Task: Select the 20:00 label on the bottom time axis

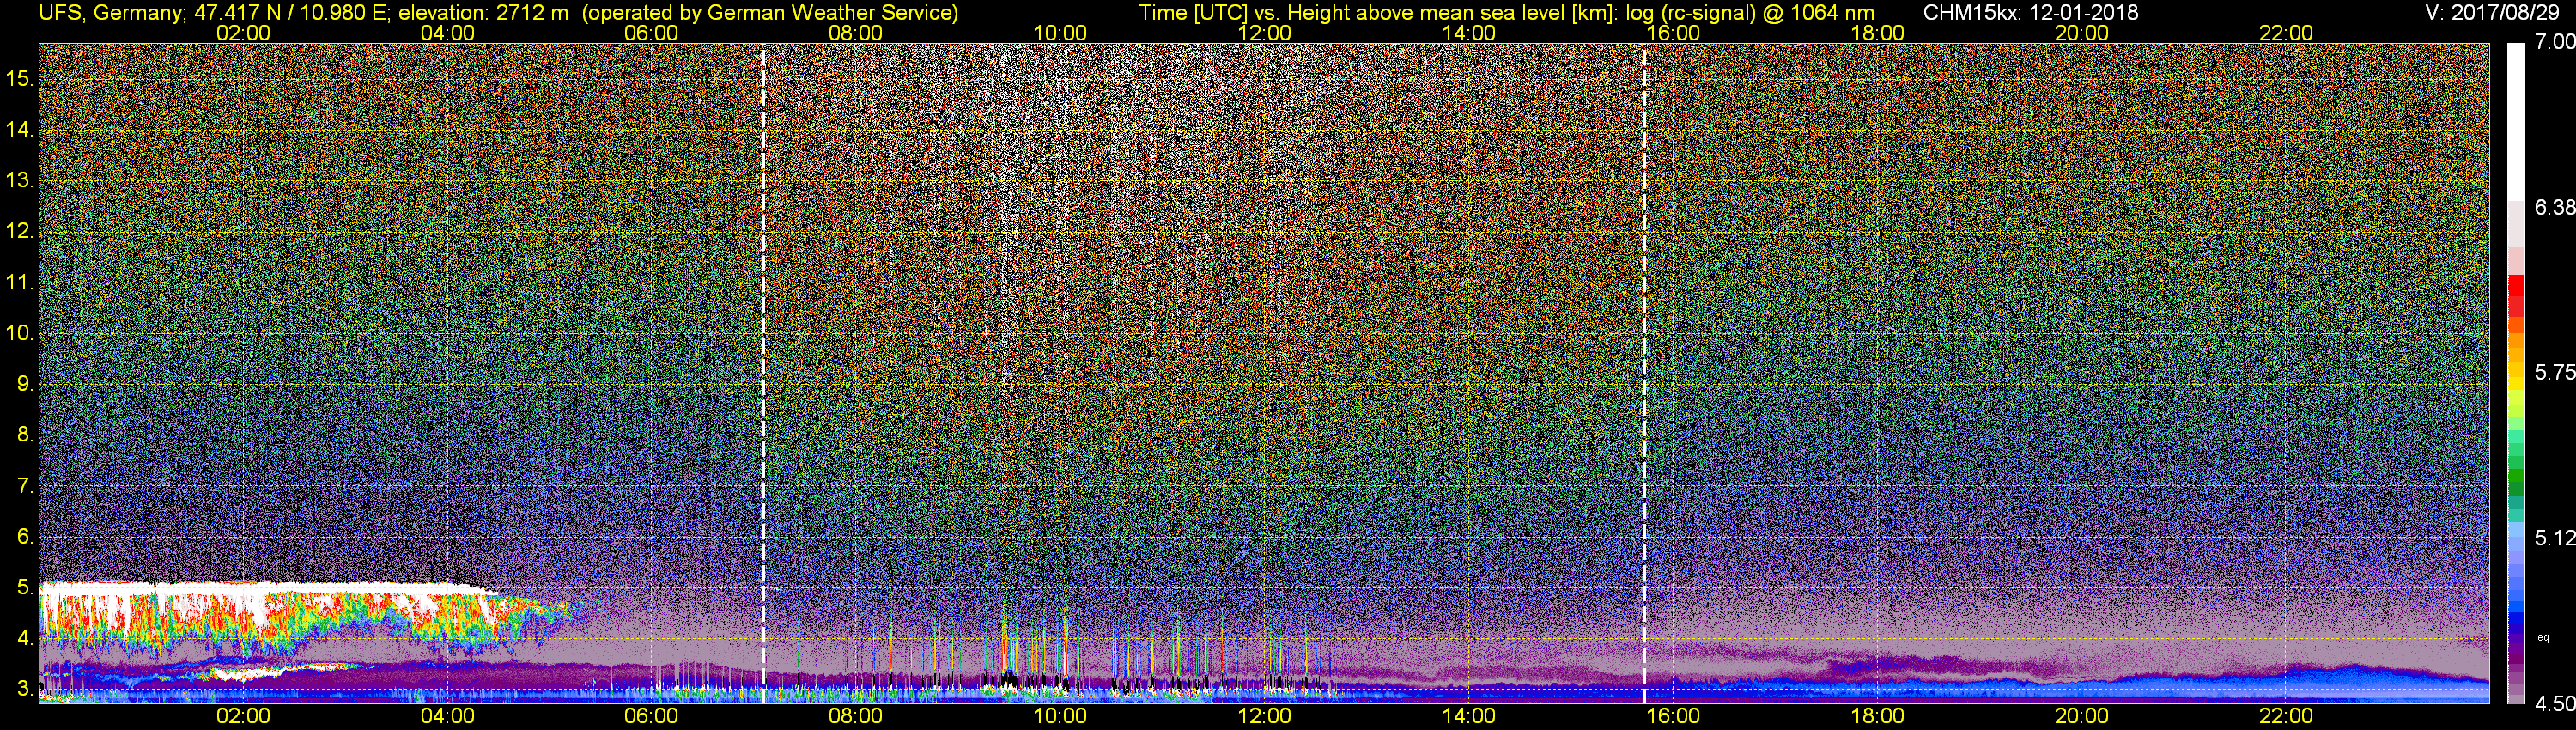Action: tap(2082, 716)
